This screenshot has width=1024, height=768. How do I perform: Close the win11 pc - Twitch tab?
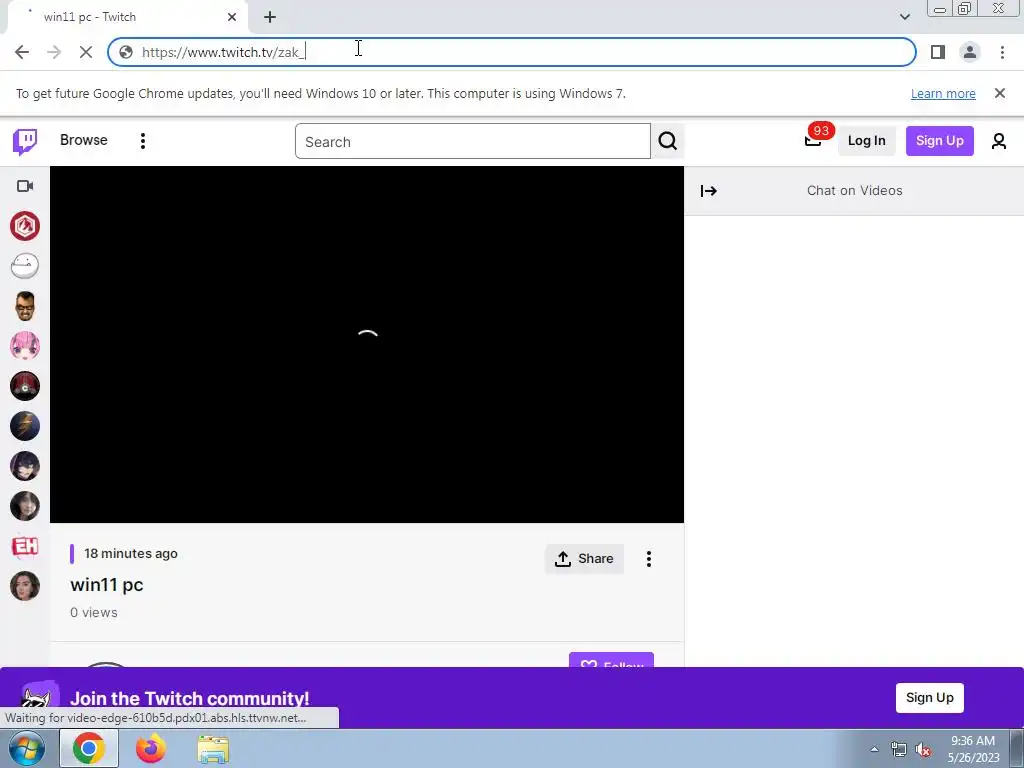pos(232,17)
